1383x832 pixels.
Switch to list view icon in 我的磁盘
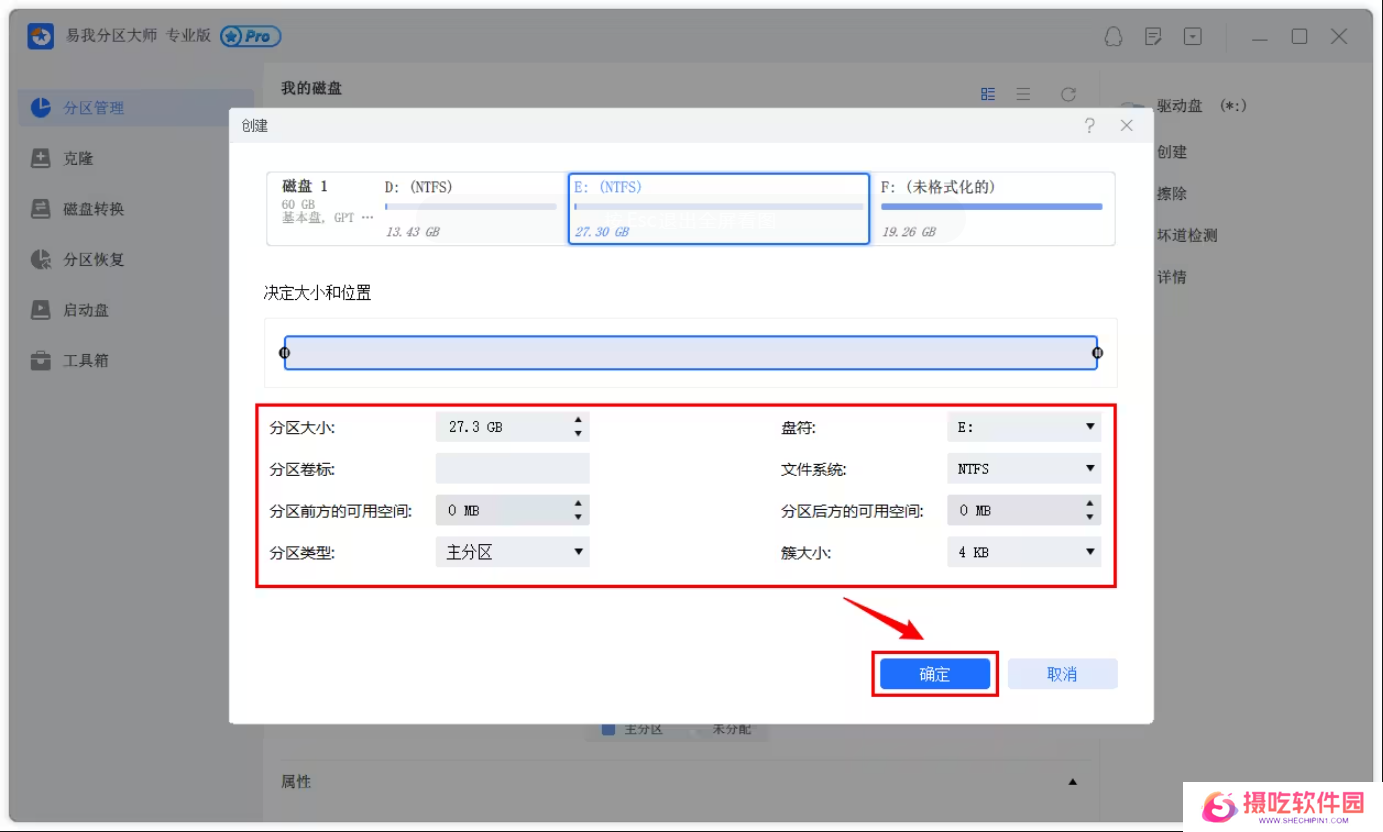point(1023,94)
